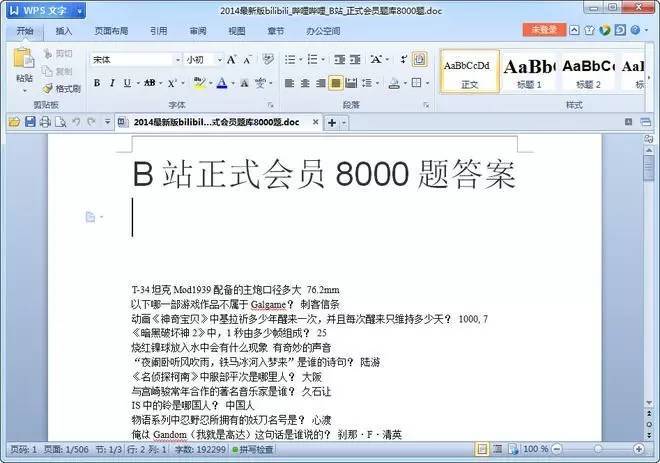The width and height of the screenshot is (660, 463).
Task: Increase paragraph indent
Action: [x=355, y=59]
